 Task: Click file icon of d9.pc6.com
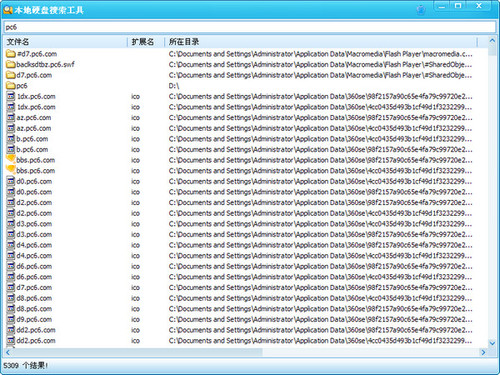[11, 319]
